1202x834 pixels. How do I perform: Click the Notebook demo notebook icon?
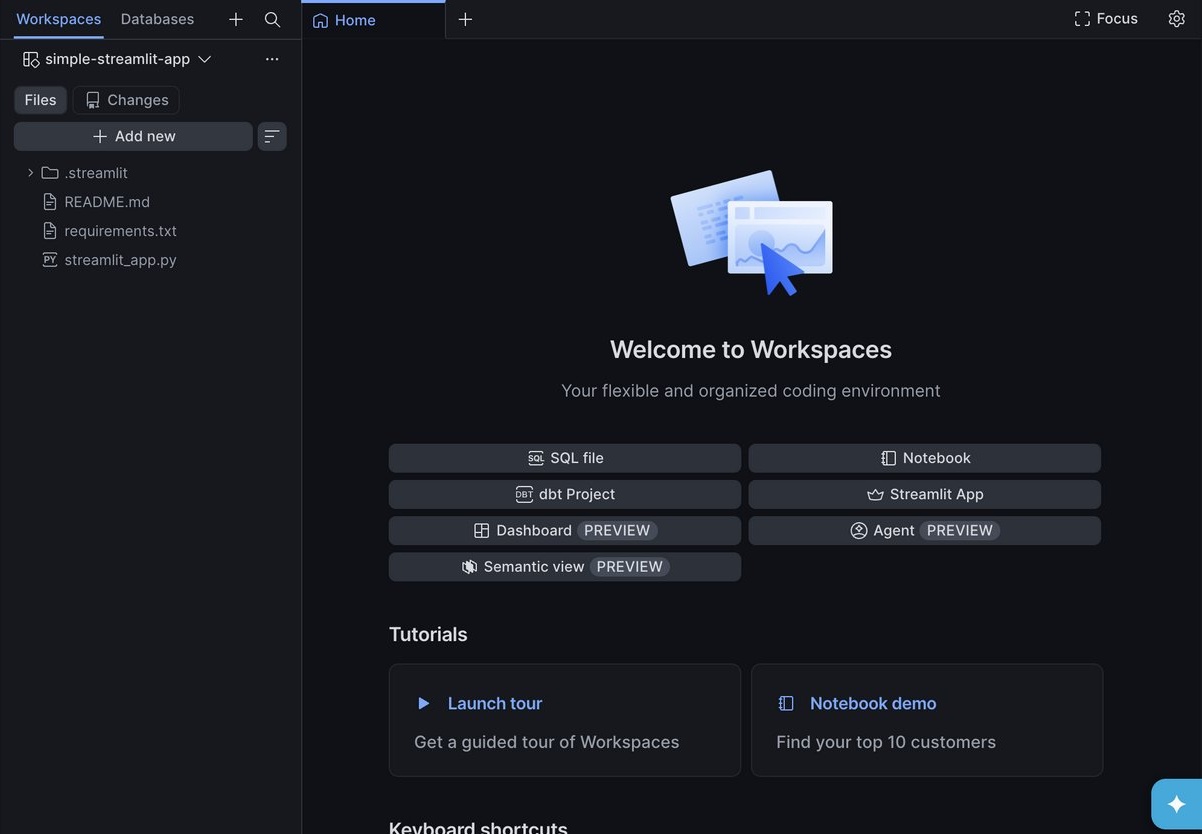point(786,704)
